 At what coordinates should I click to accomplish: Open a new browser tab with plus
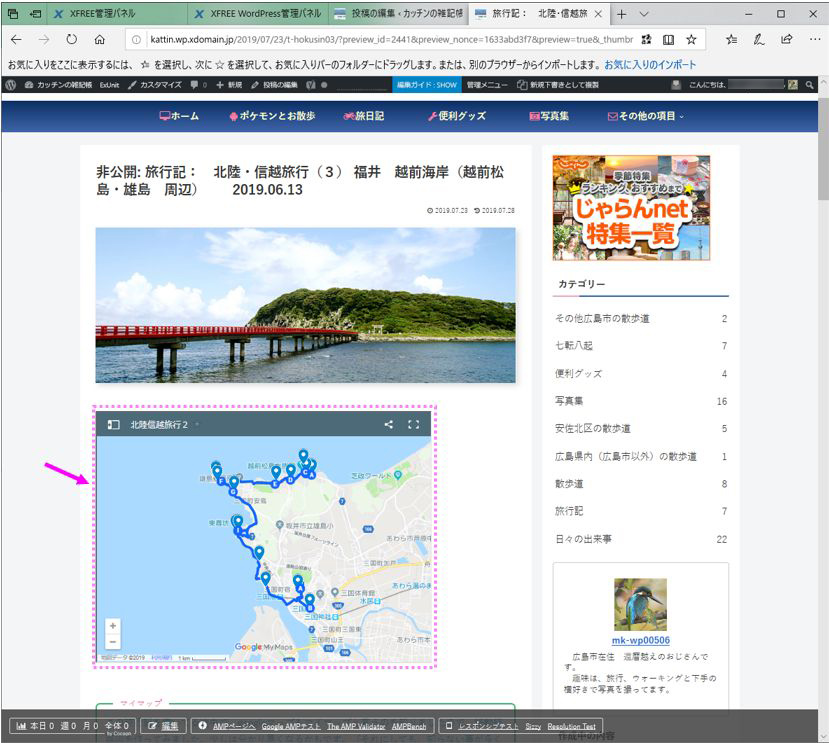pyautogui.click(x=622, y=14)
